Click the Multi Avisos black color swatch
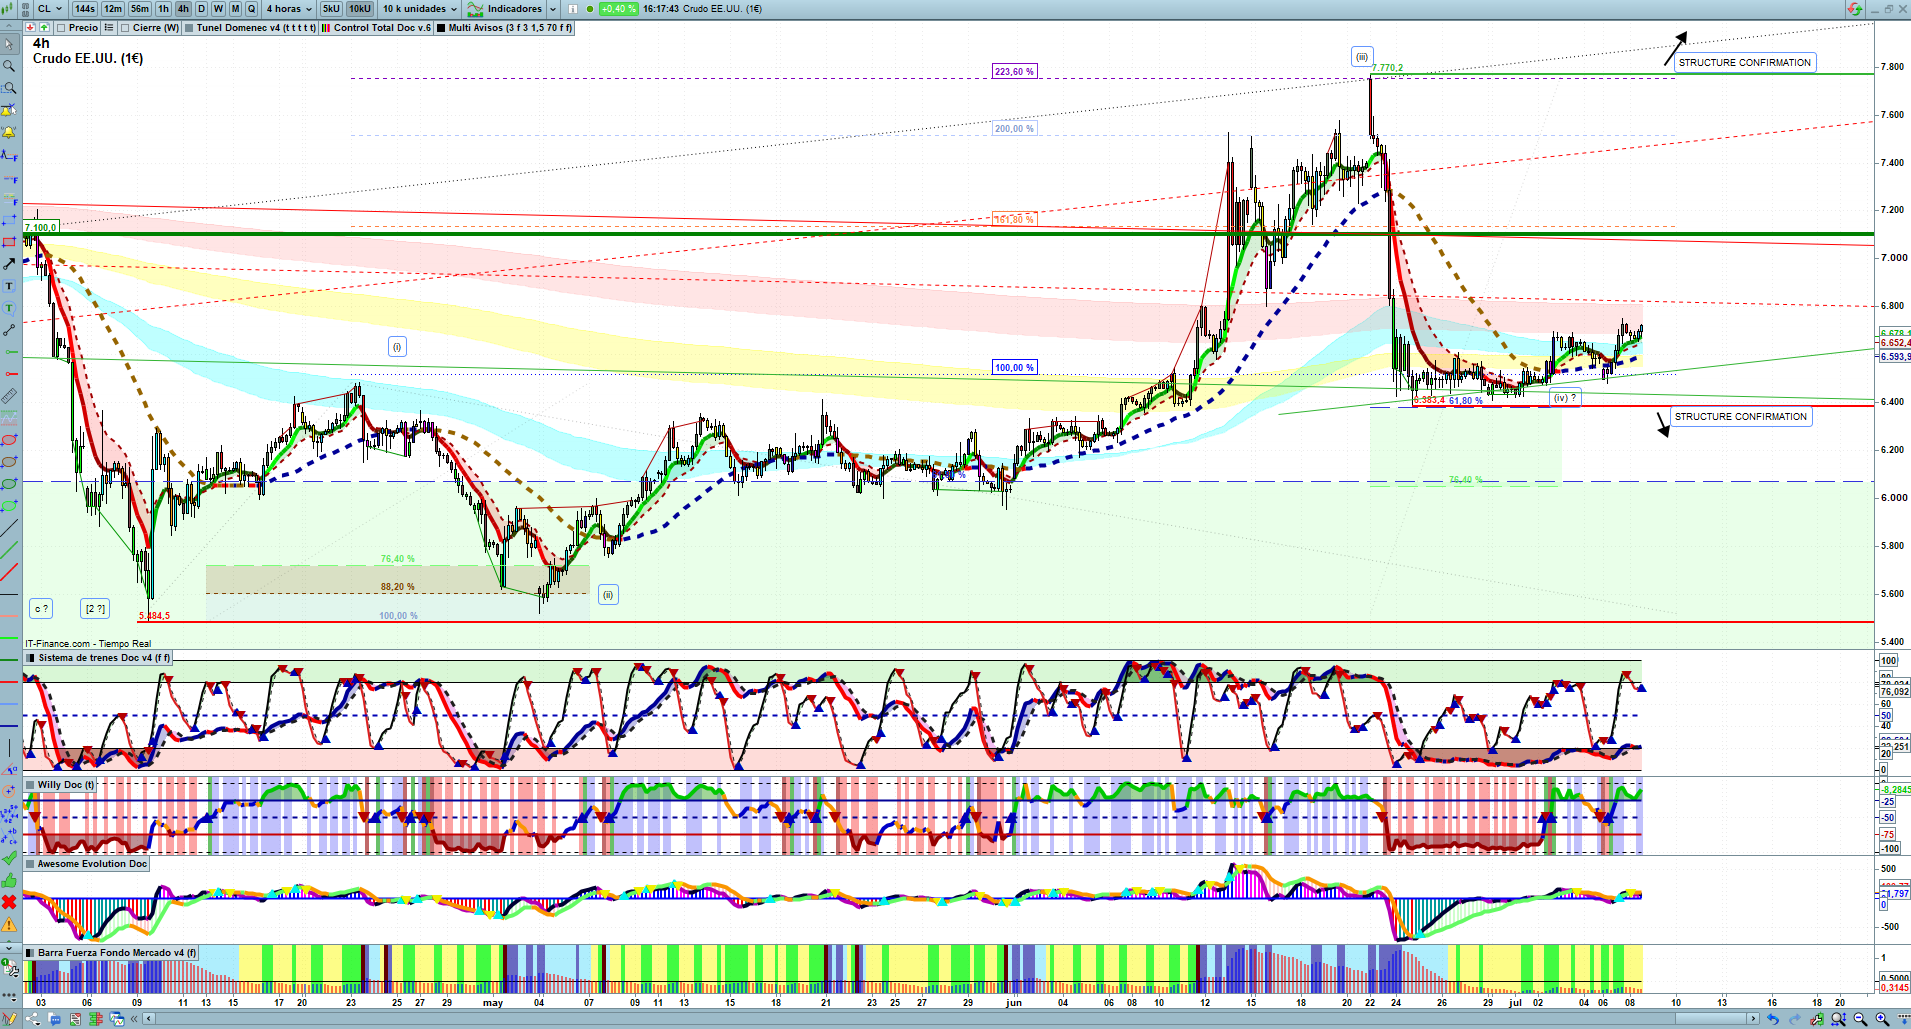The width and height of the screenshot is (1911, 1029). 441,28
